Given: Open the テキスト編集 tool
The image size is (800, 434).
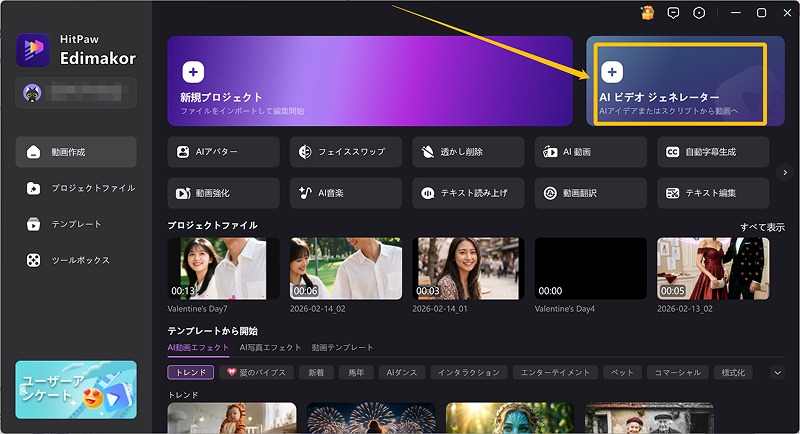Looking at the screenshot, I should (713, 193).
